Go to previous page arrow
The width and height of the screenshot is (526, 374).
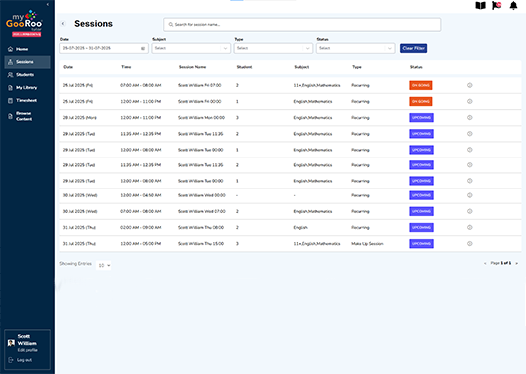(485, 263)
